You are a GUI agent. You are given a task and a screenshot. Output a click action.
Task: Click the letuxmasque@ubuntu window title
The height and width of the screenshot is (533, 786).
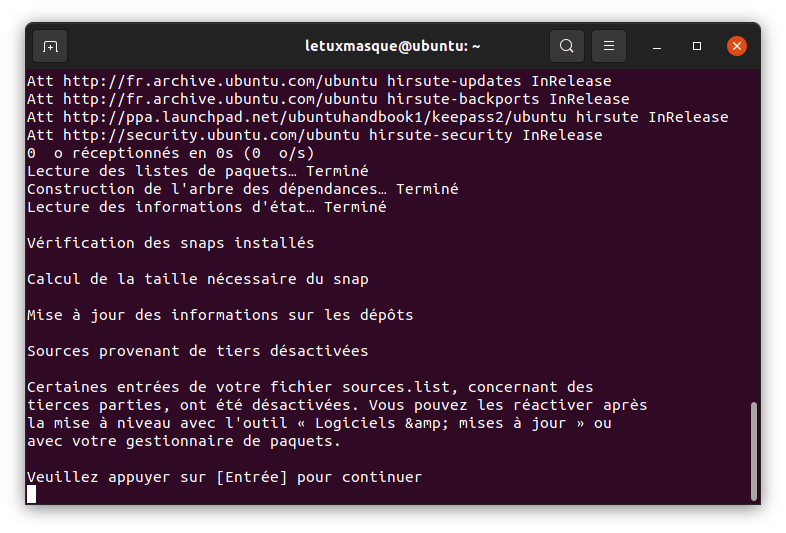393,46
